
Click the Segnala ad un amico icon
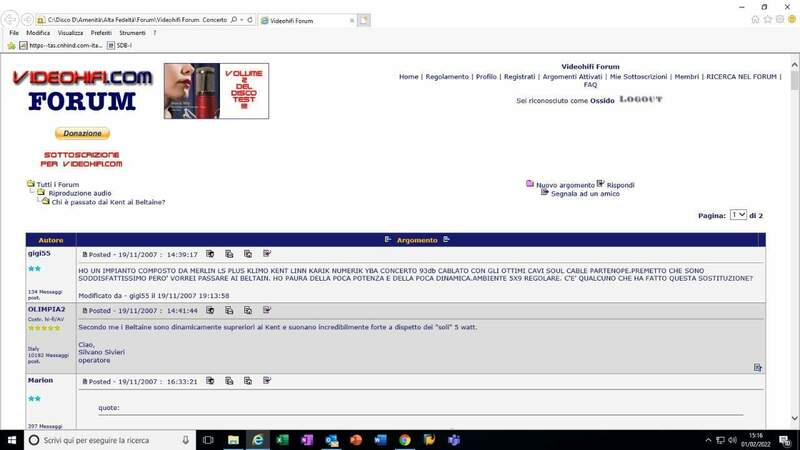pyautogui.click(x=545, y=193)
